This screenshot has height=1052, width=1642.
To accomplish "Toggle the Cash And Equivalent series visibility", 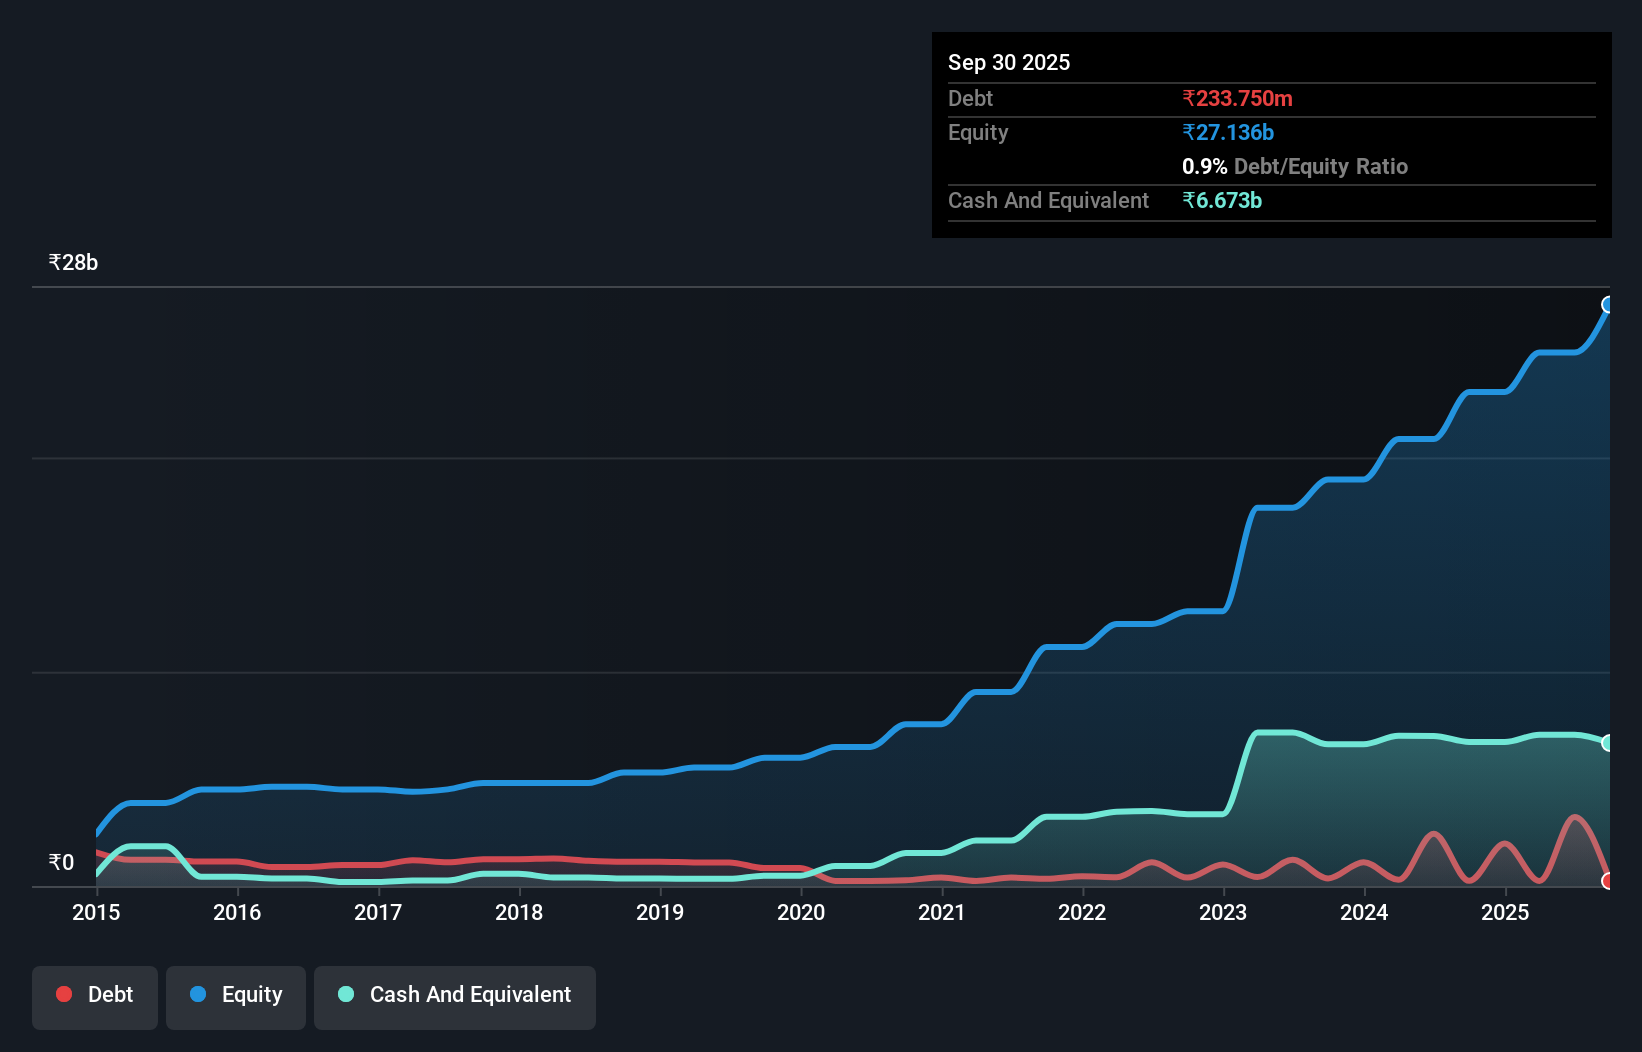I will click(x=455, y=994).
